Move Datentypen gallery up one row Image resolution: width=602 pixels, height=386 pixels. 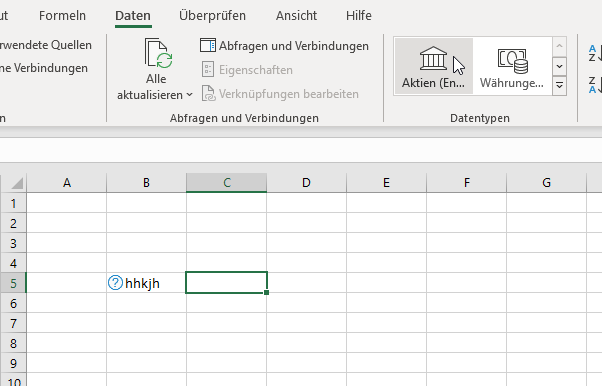559,46
